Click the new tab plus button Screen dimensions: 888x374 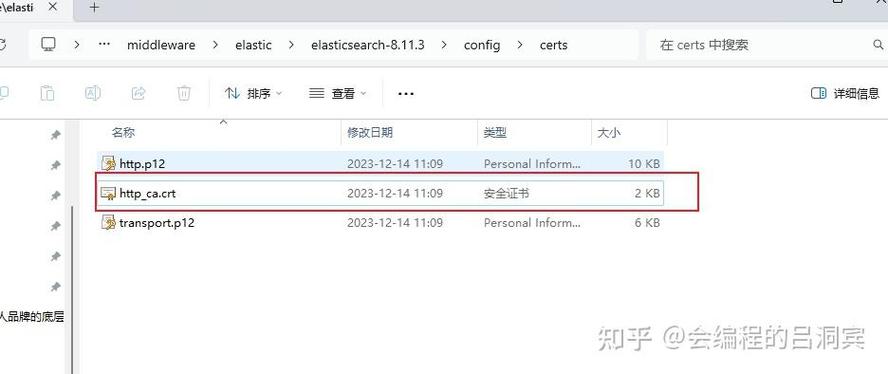pos(95,7)
